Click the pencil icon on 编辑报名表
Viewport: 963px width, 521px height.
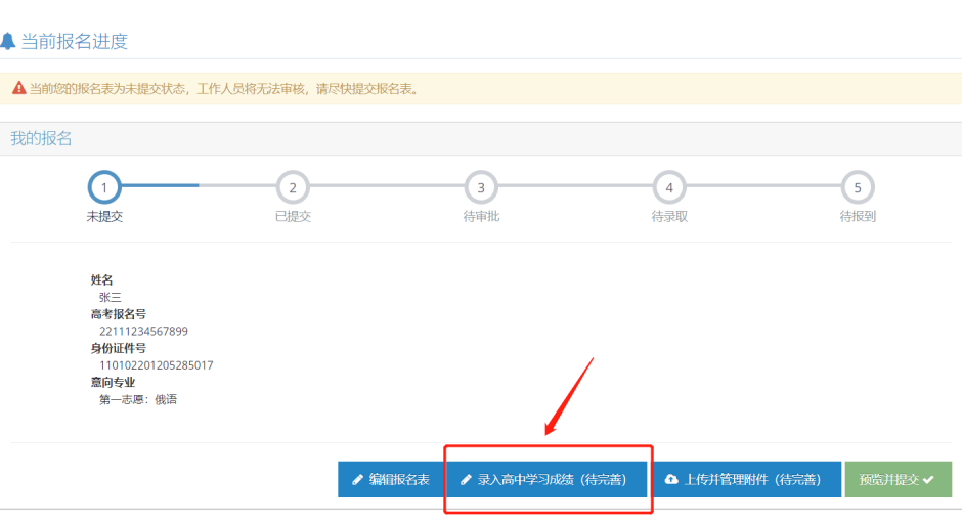coord(358,480)
